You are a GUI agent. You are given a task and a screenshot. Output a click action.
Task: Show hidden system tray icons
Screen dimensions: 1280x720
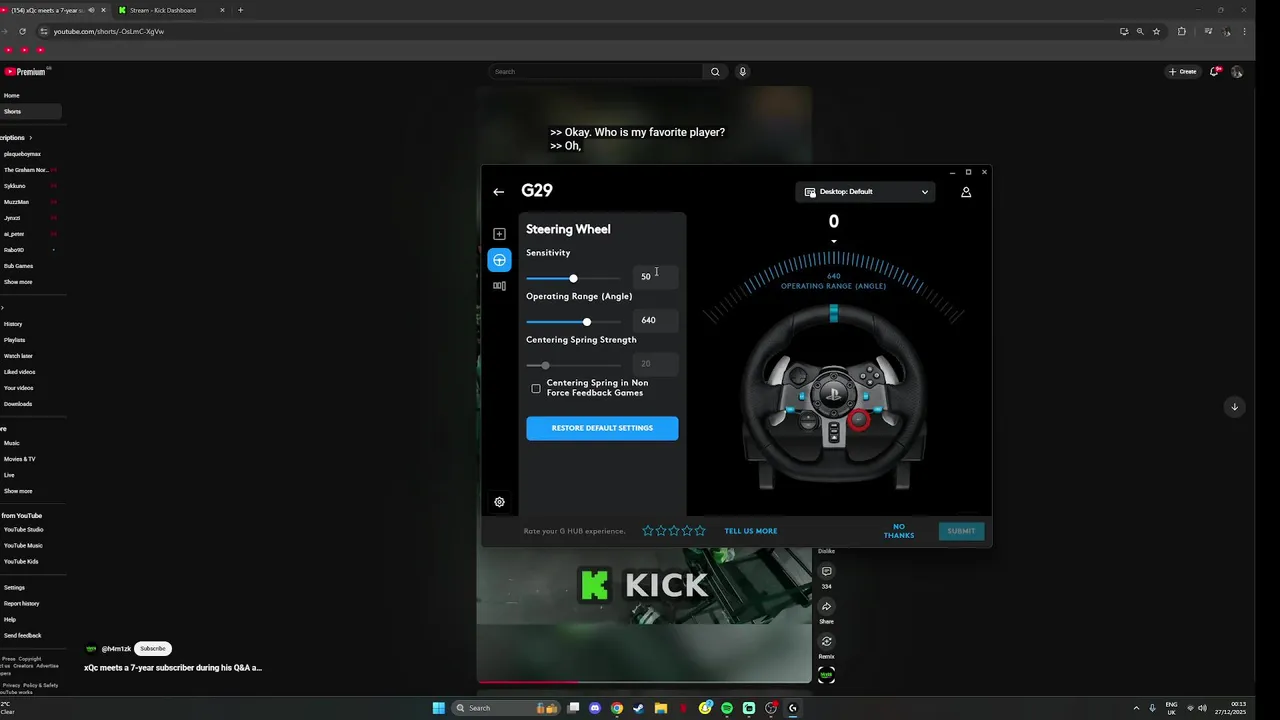pyautogui.click(x=1136, y=708)
